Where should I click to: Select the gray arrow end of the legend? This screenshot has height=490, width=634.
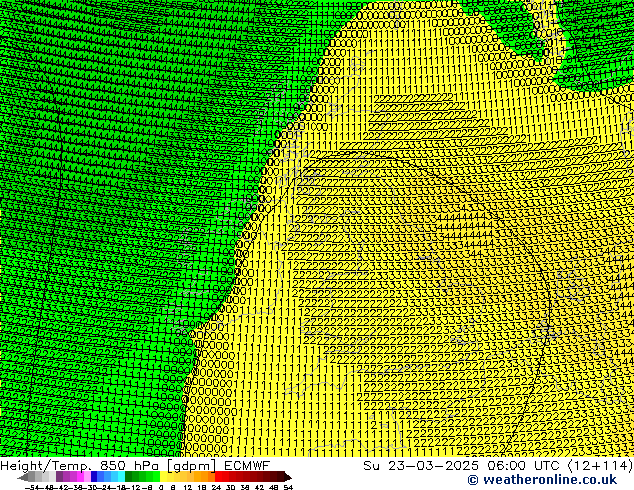pos(23,477)
